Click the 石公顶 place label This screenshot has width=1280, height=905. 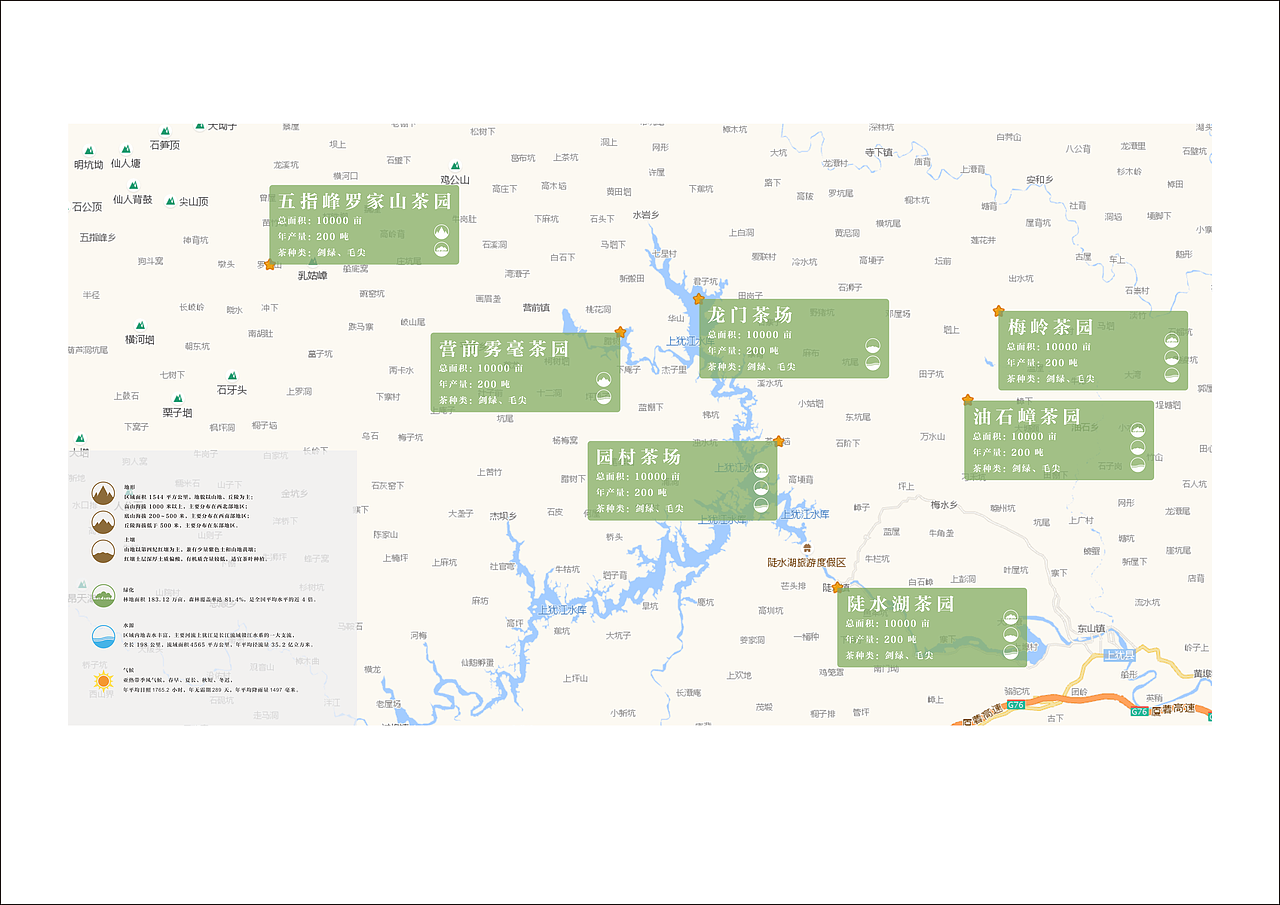point(87,207)
